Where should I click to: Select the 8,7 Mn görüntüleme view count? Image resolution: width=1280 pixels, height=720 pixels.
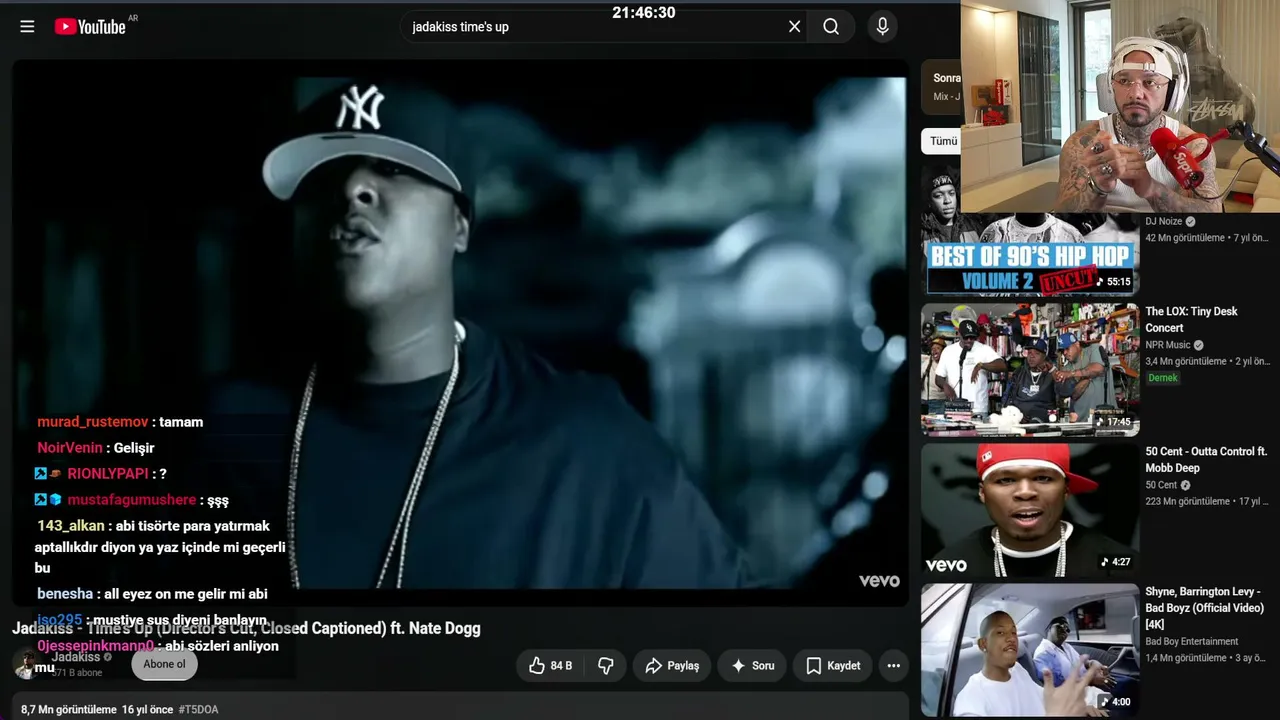pyautogui.click(x=69, y=709)
